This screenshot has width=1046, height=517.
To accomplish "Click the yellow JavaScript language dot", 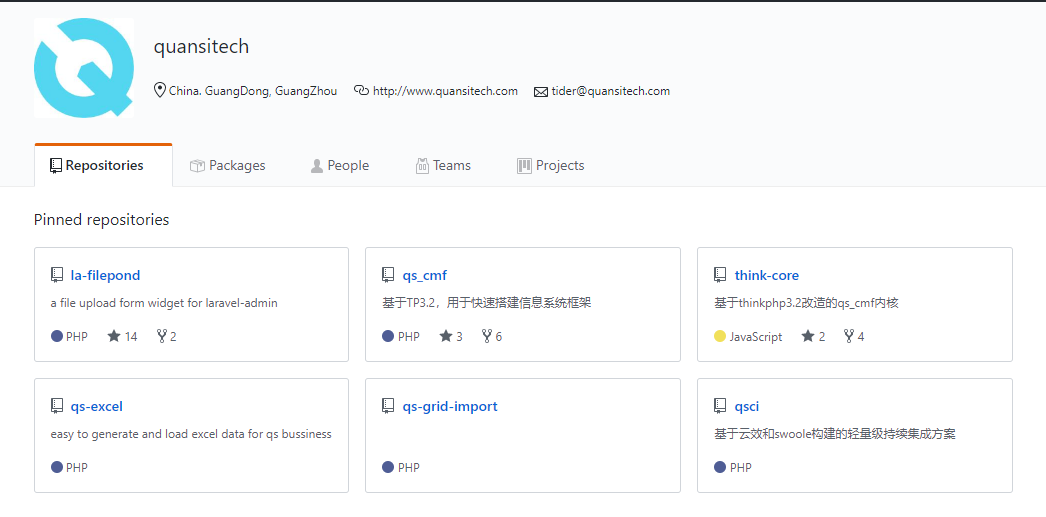I will click(x=720, y=337).
